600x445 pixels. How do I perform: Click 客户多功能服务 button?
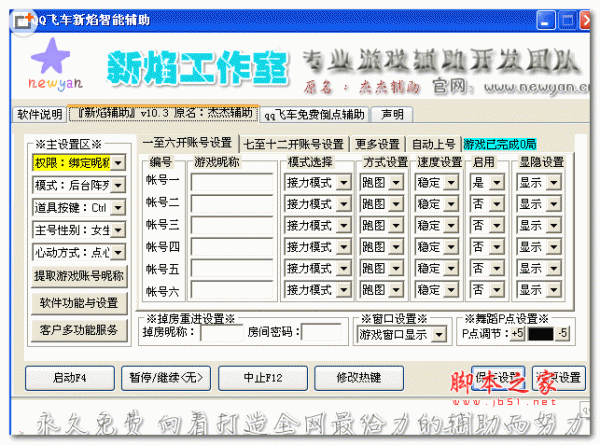79,330
